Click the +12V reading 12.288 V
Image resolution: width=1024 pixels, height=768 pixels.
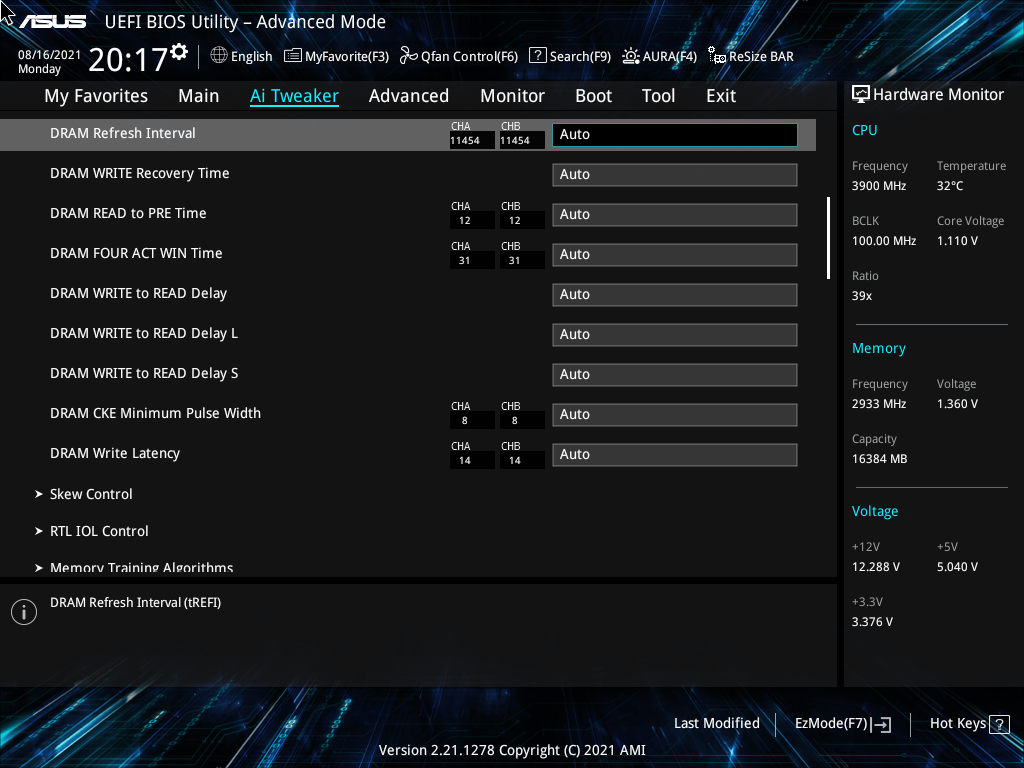coord(875,567)
